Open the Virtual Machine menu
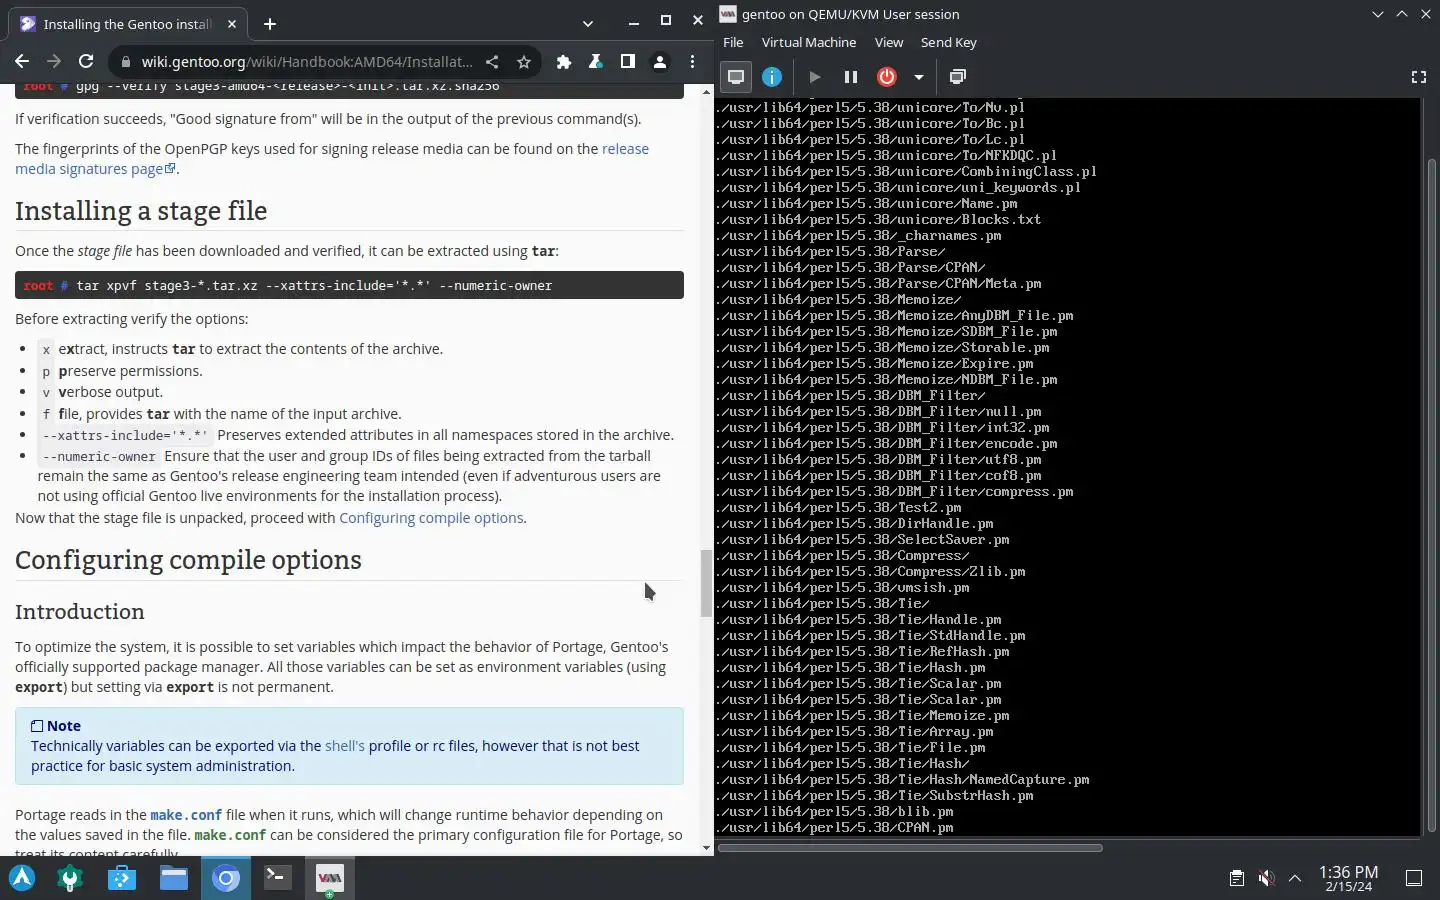 pos(809,42)
